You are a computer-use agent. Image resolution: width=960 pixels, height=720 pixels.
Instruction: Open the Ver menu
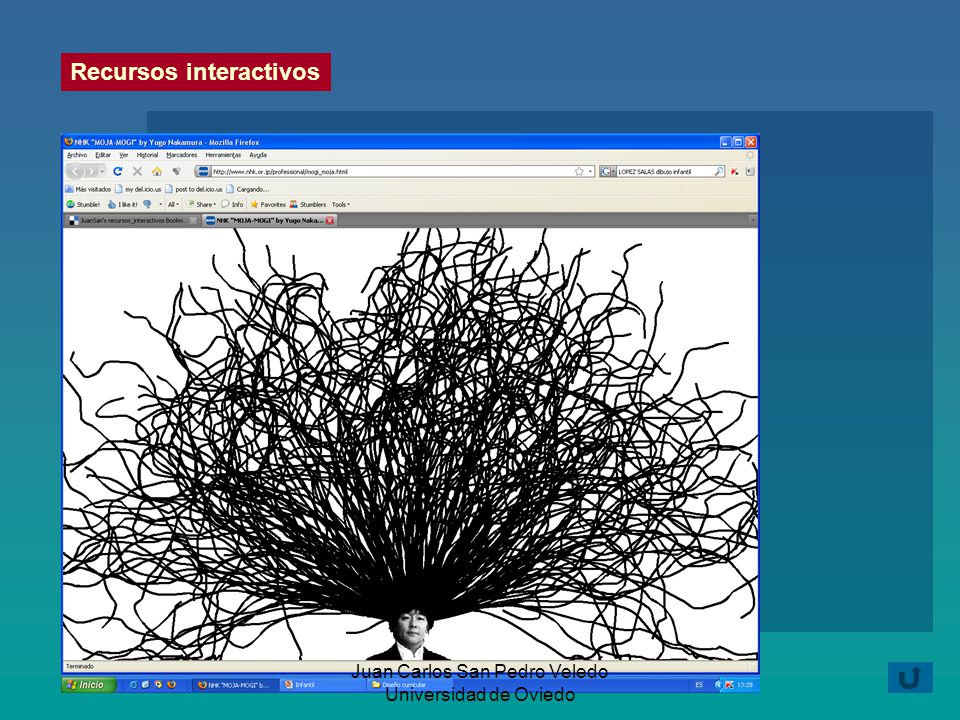click(124, 155)
